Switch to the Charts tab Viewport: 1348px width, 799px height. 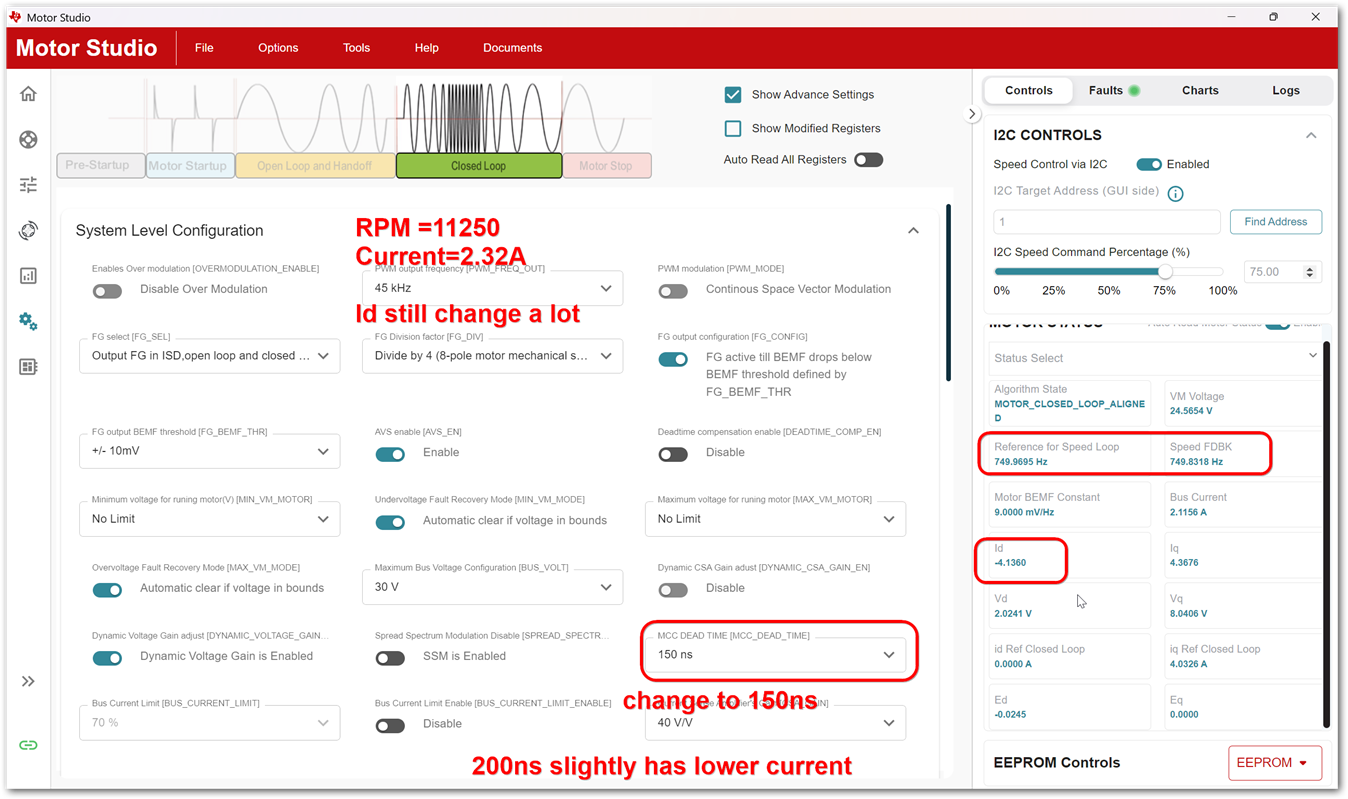pyautogui.click(x=1200, y=90)
